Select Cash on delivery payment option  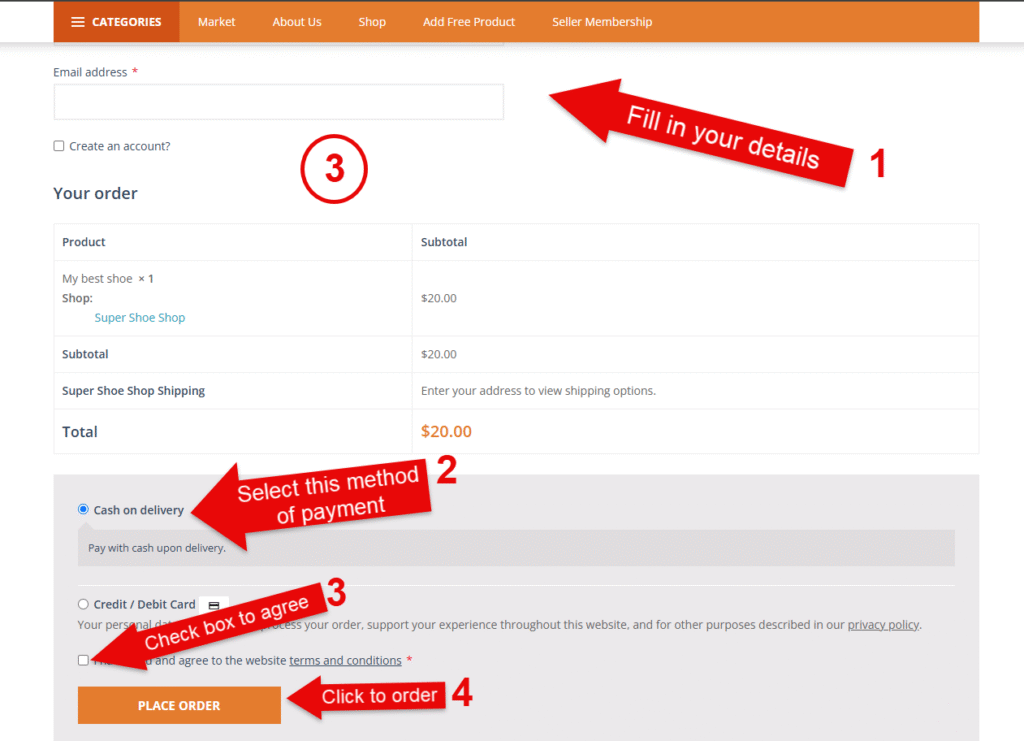[x=84, y=509]
